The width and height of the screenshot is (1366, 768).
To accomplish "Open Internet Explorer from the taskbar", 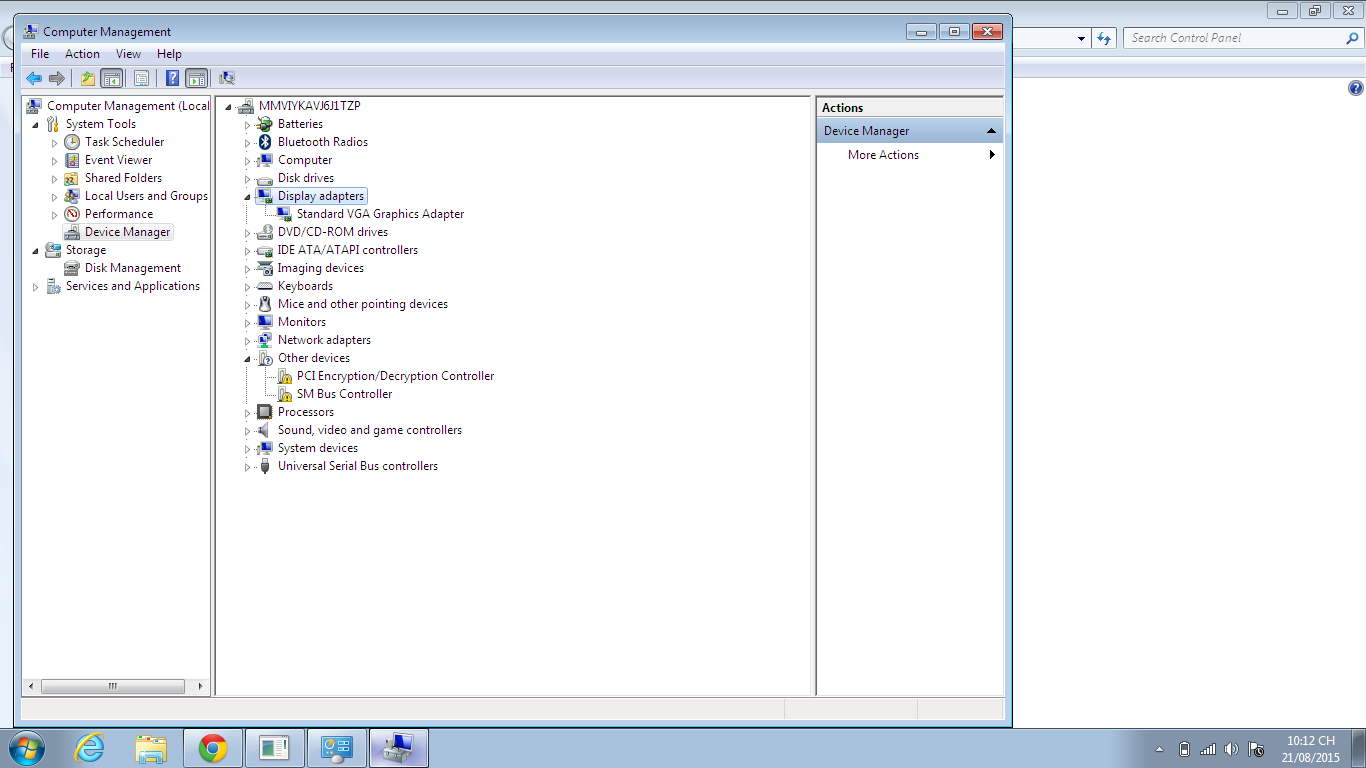I will (x=90, y=747).
